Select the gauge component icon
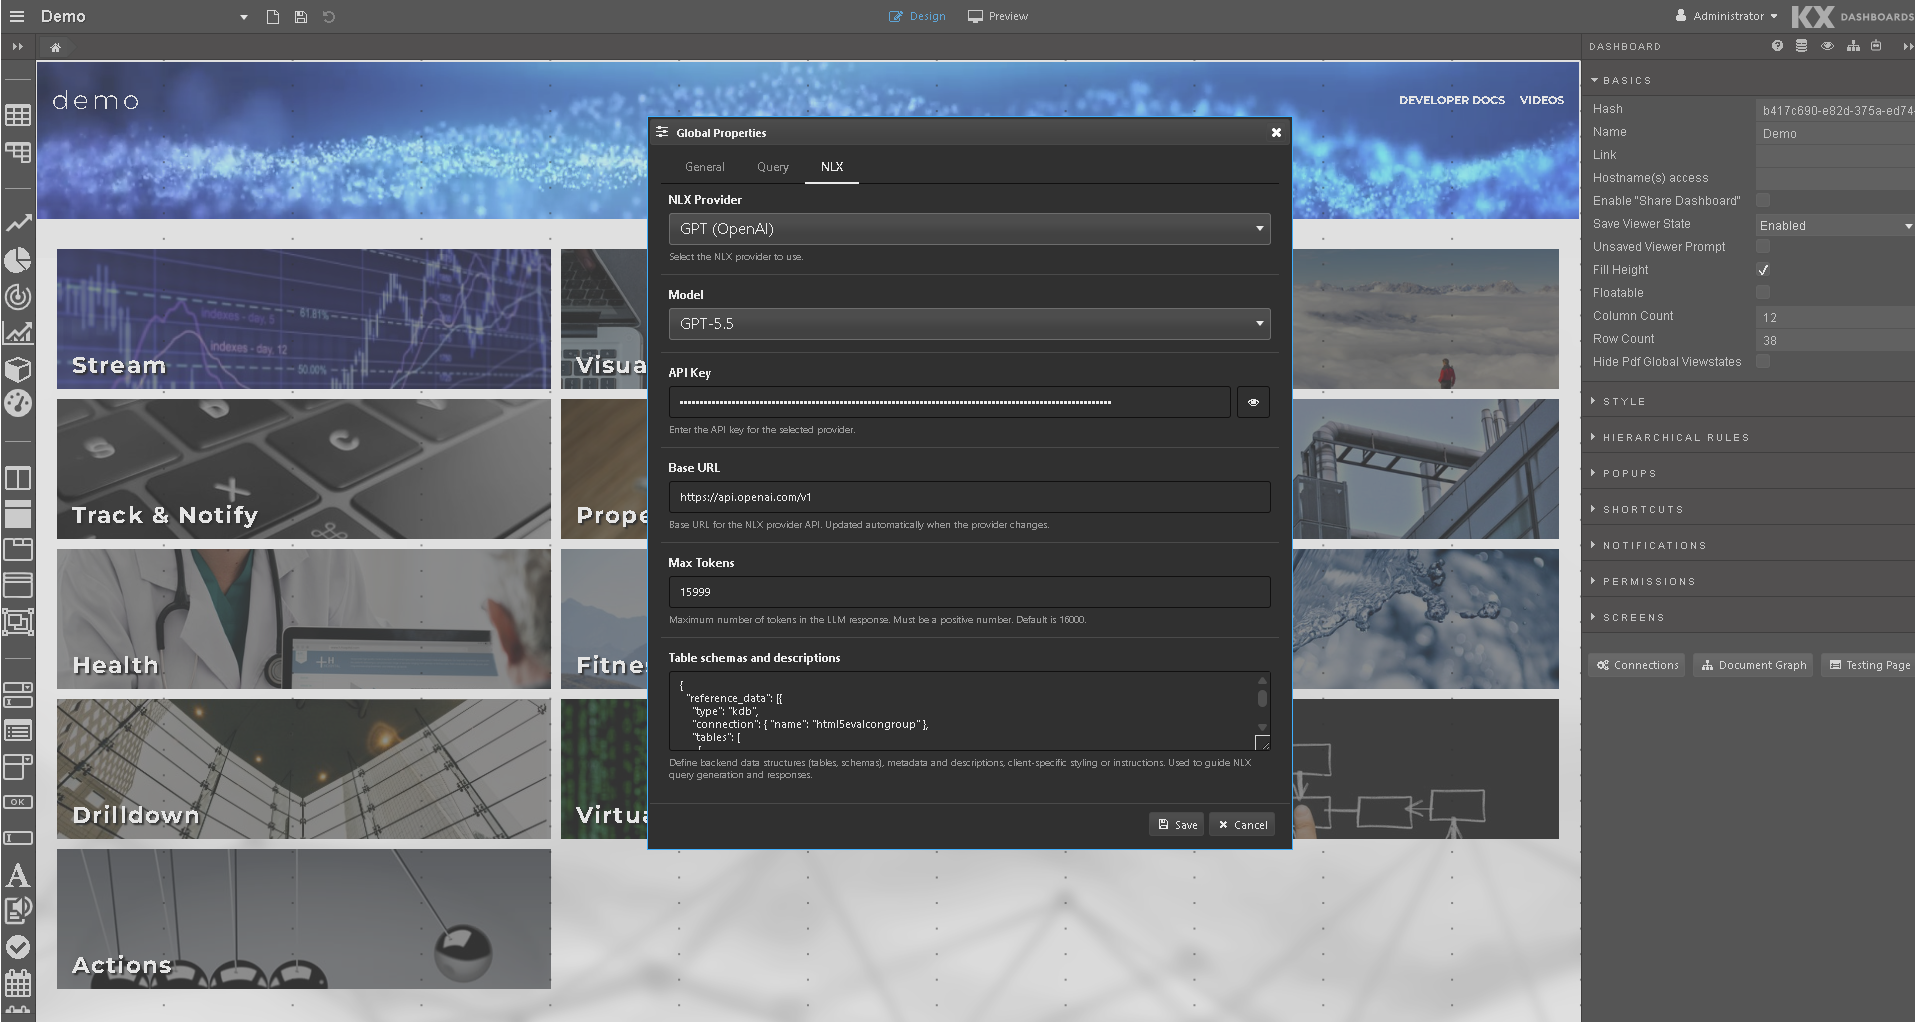Image resolution: width=1915 pixels, height=1022 pixels. tap(18, 404)
